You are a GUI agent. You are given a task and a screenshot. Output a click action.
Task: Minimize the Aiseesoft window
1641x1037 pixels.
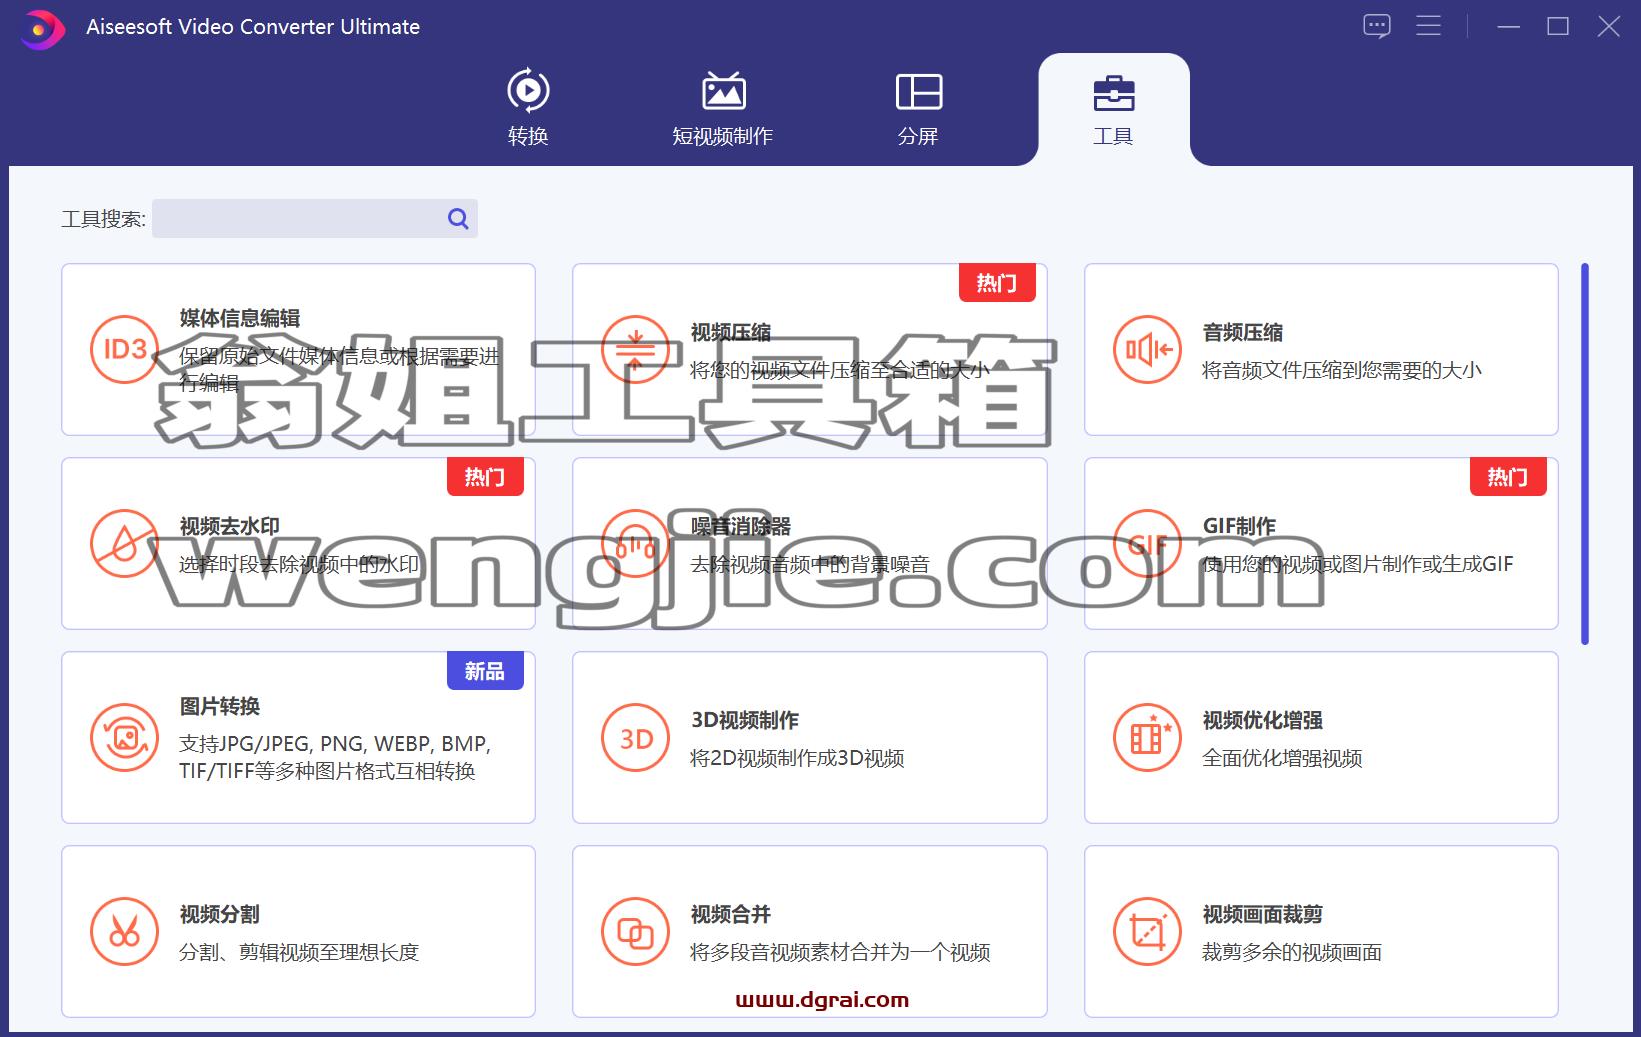click(x=1508, y=27)
